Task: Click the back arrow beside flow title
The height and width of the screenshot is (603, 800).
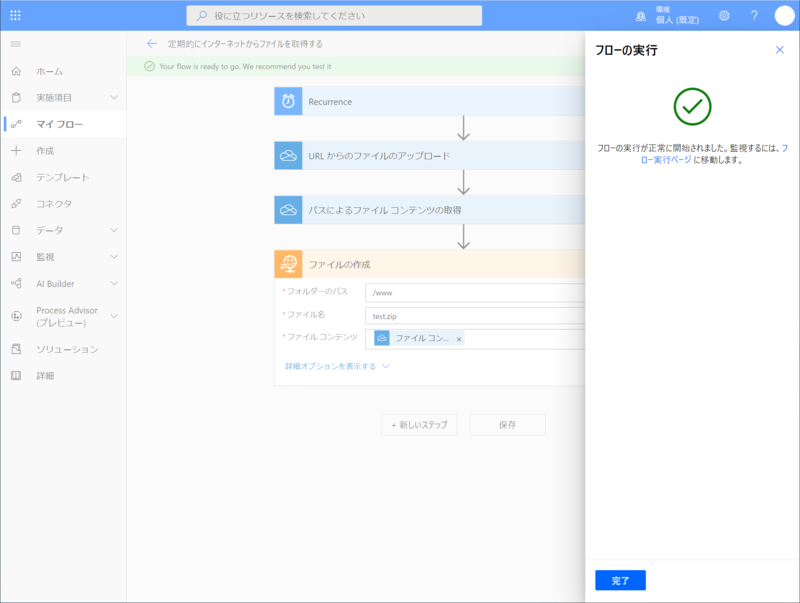Action: (x=152, y=43)
